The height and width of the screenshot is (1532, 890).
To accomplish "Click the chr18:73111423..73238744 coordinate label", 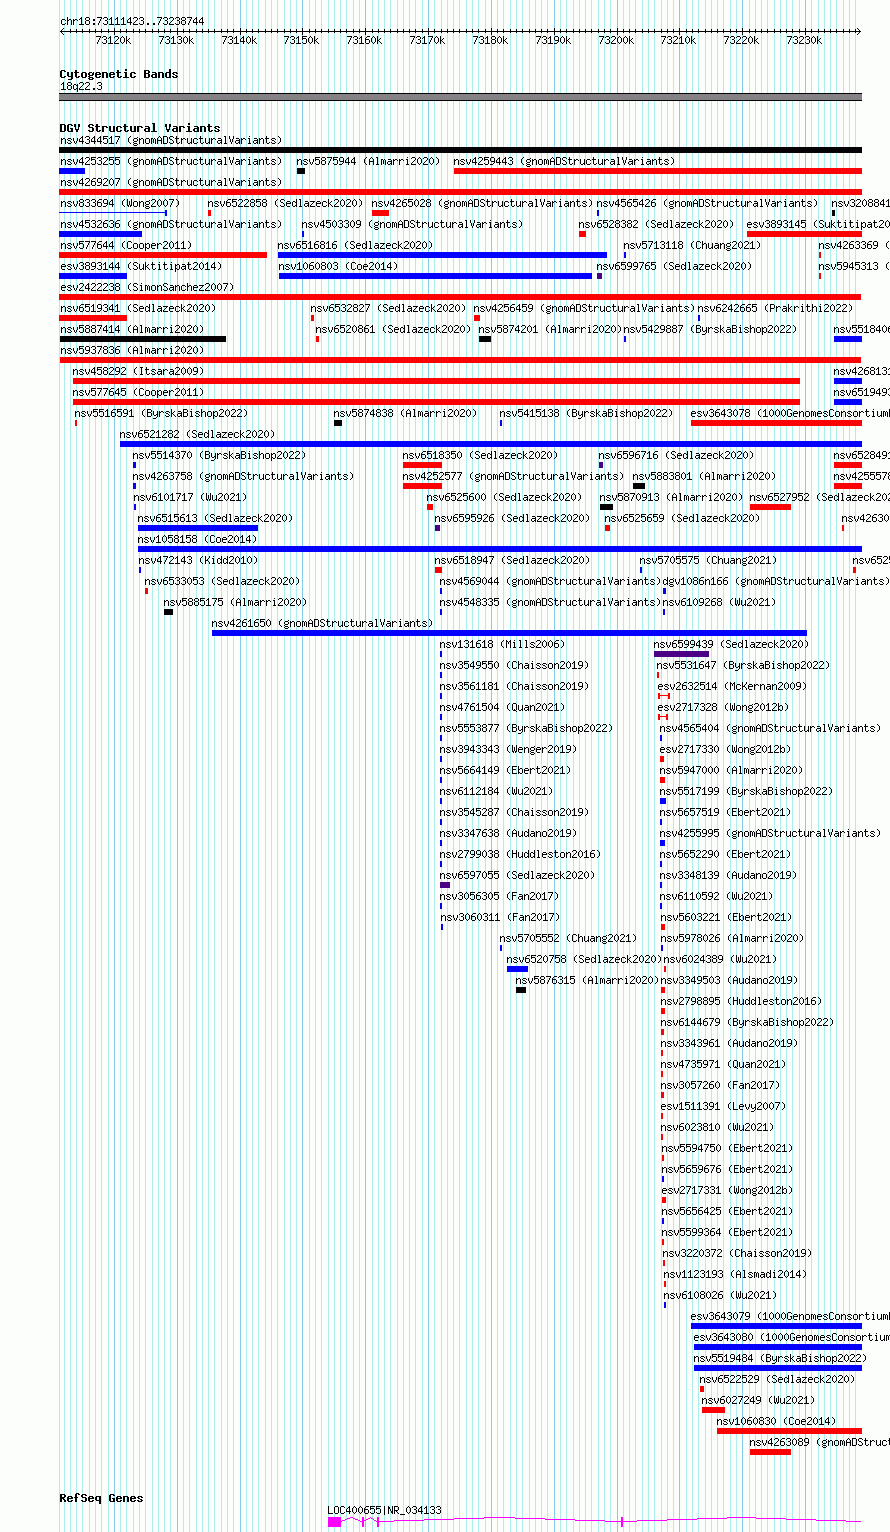I will point(132,21).
